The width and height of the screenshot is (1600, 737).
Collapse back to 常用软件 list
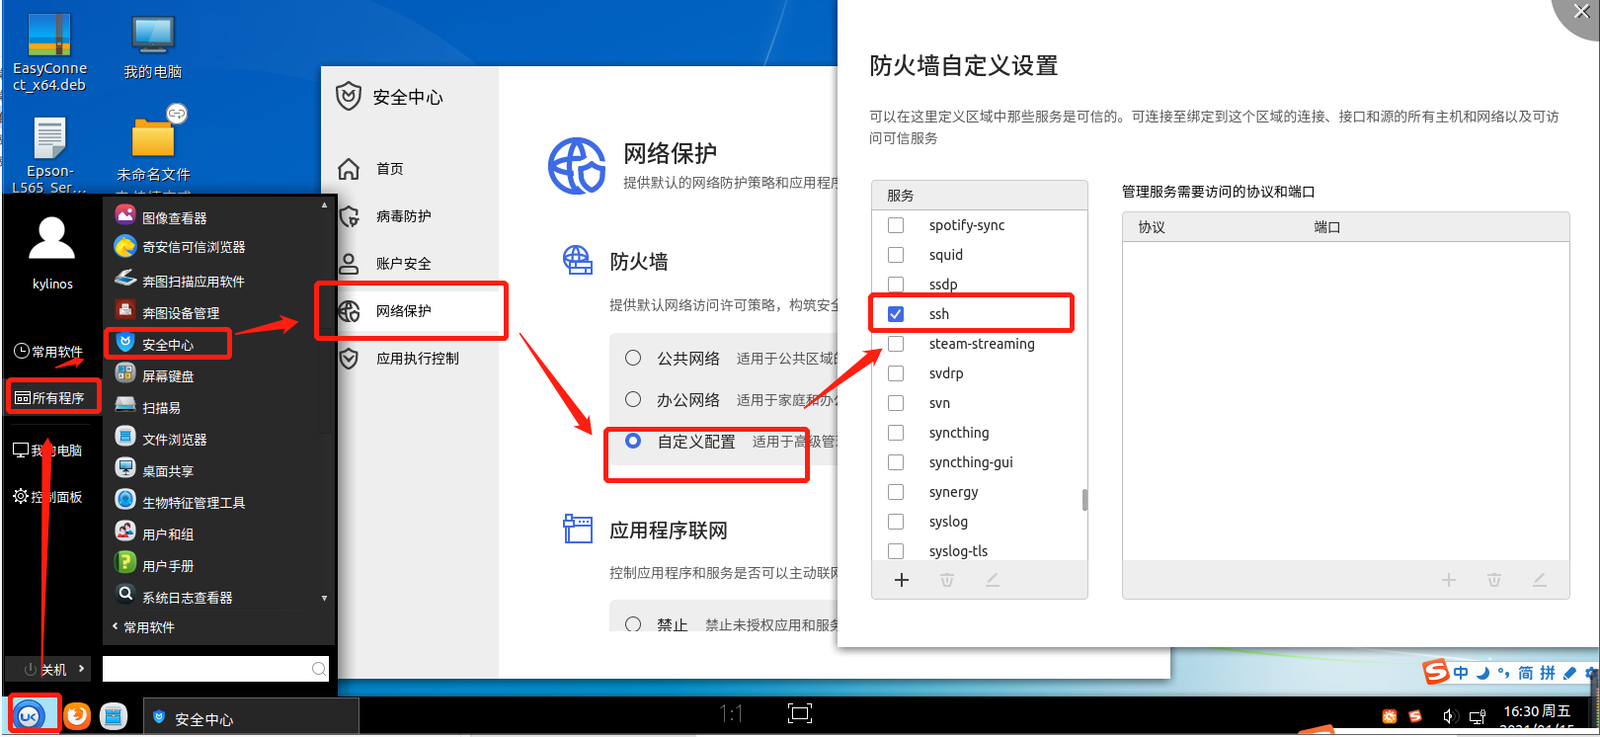143,627
